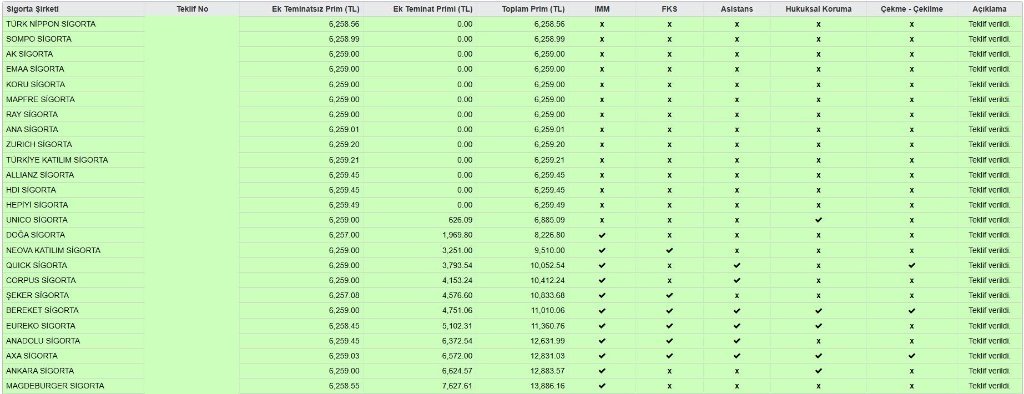
Task: Click Hukuksal Koruma checkmark for ANKARA SİGORTA
Action: point(818,371)
